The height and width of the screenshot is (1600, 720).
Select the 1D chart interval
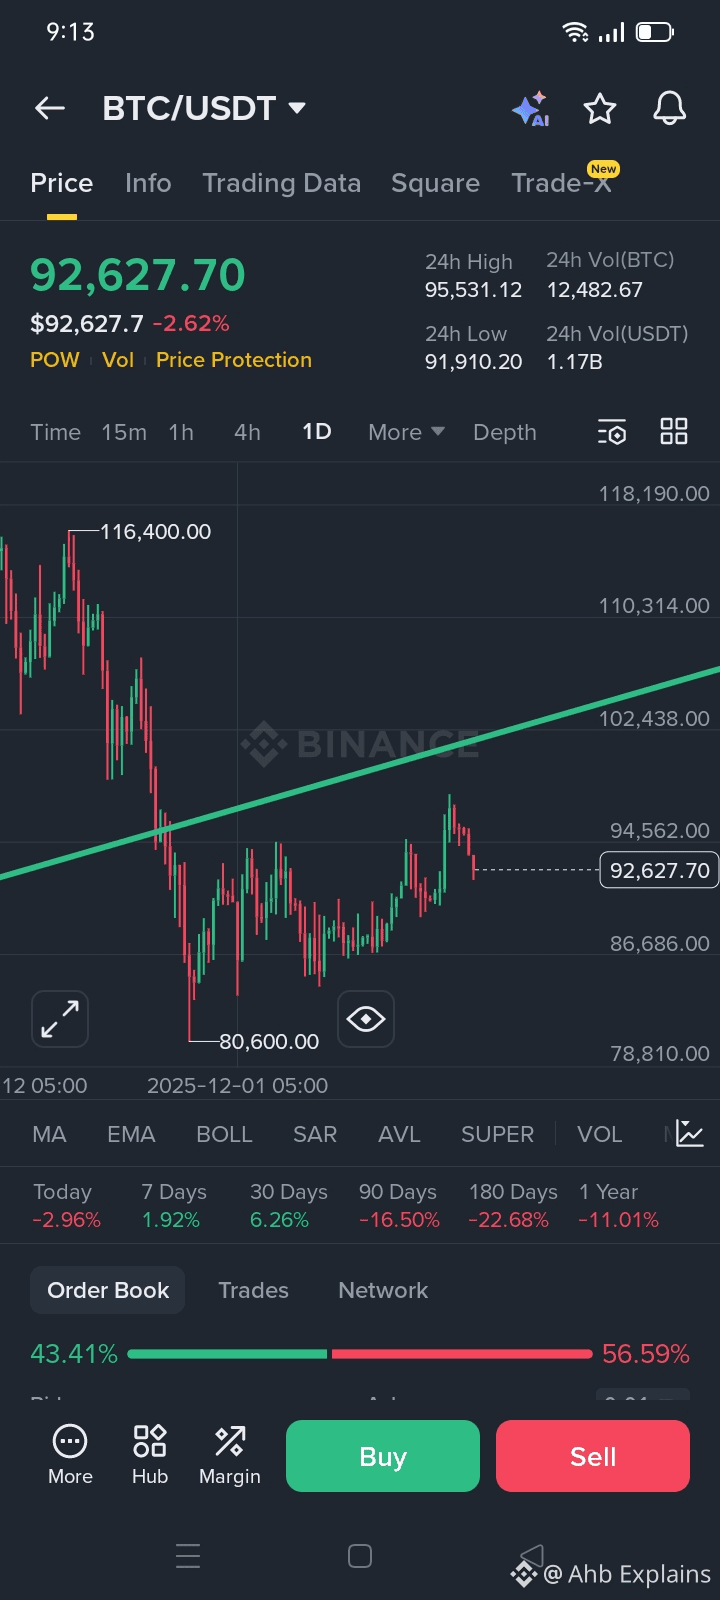[317, 431]
